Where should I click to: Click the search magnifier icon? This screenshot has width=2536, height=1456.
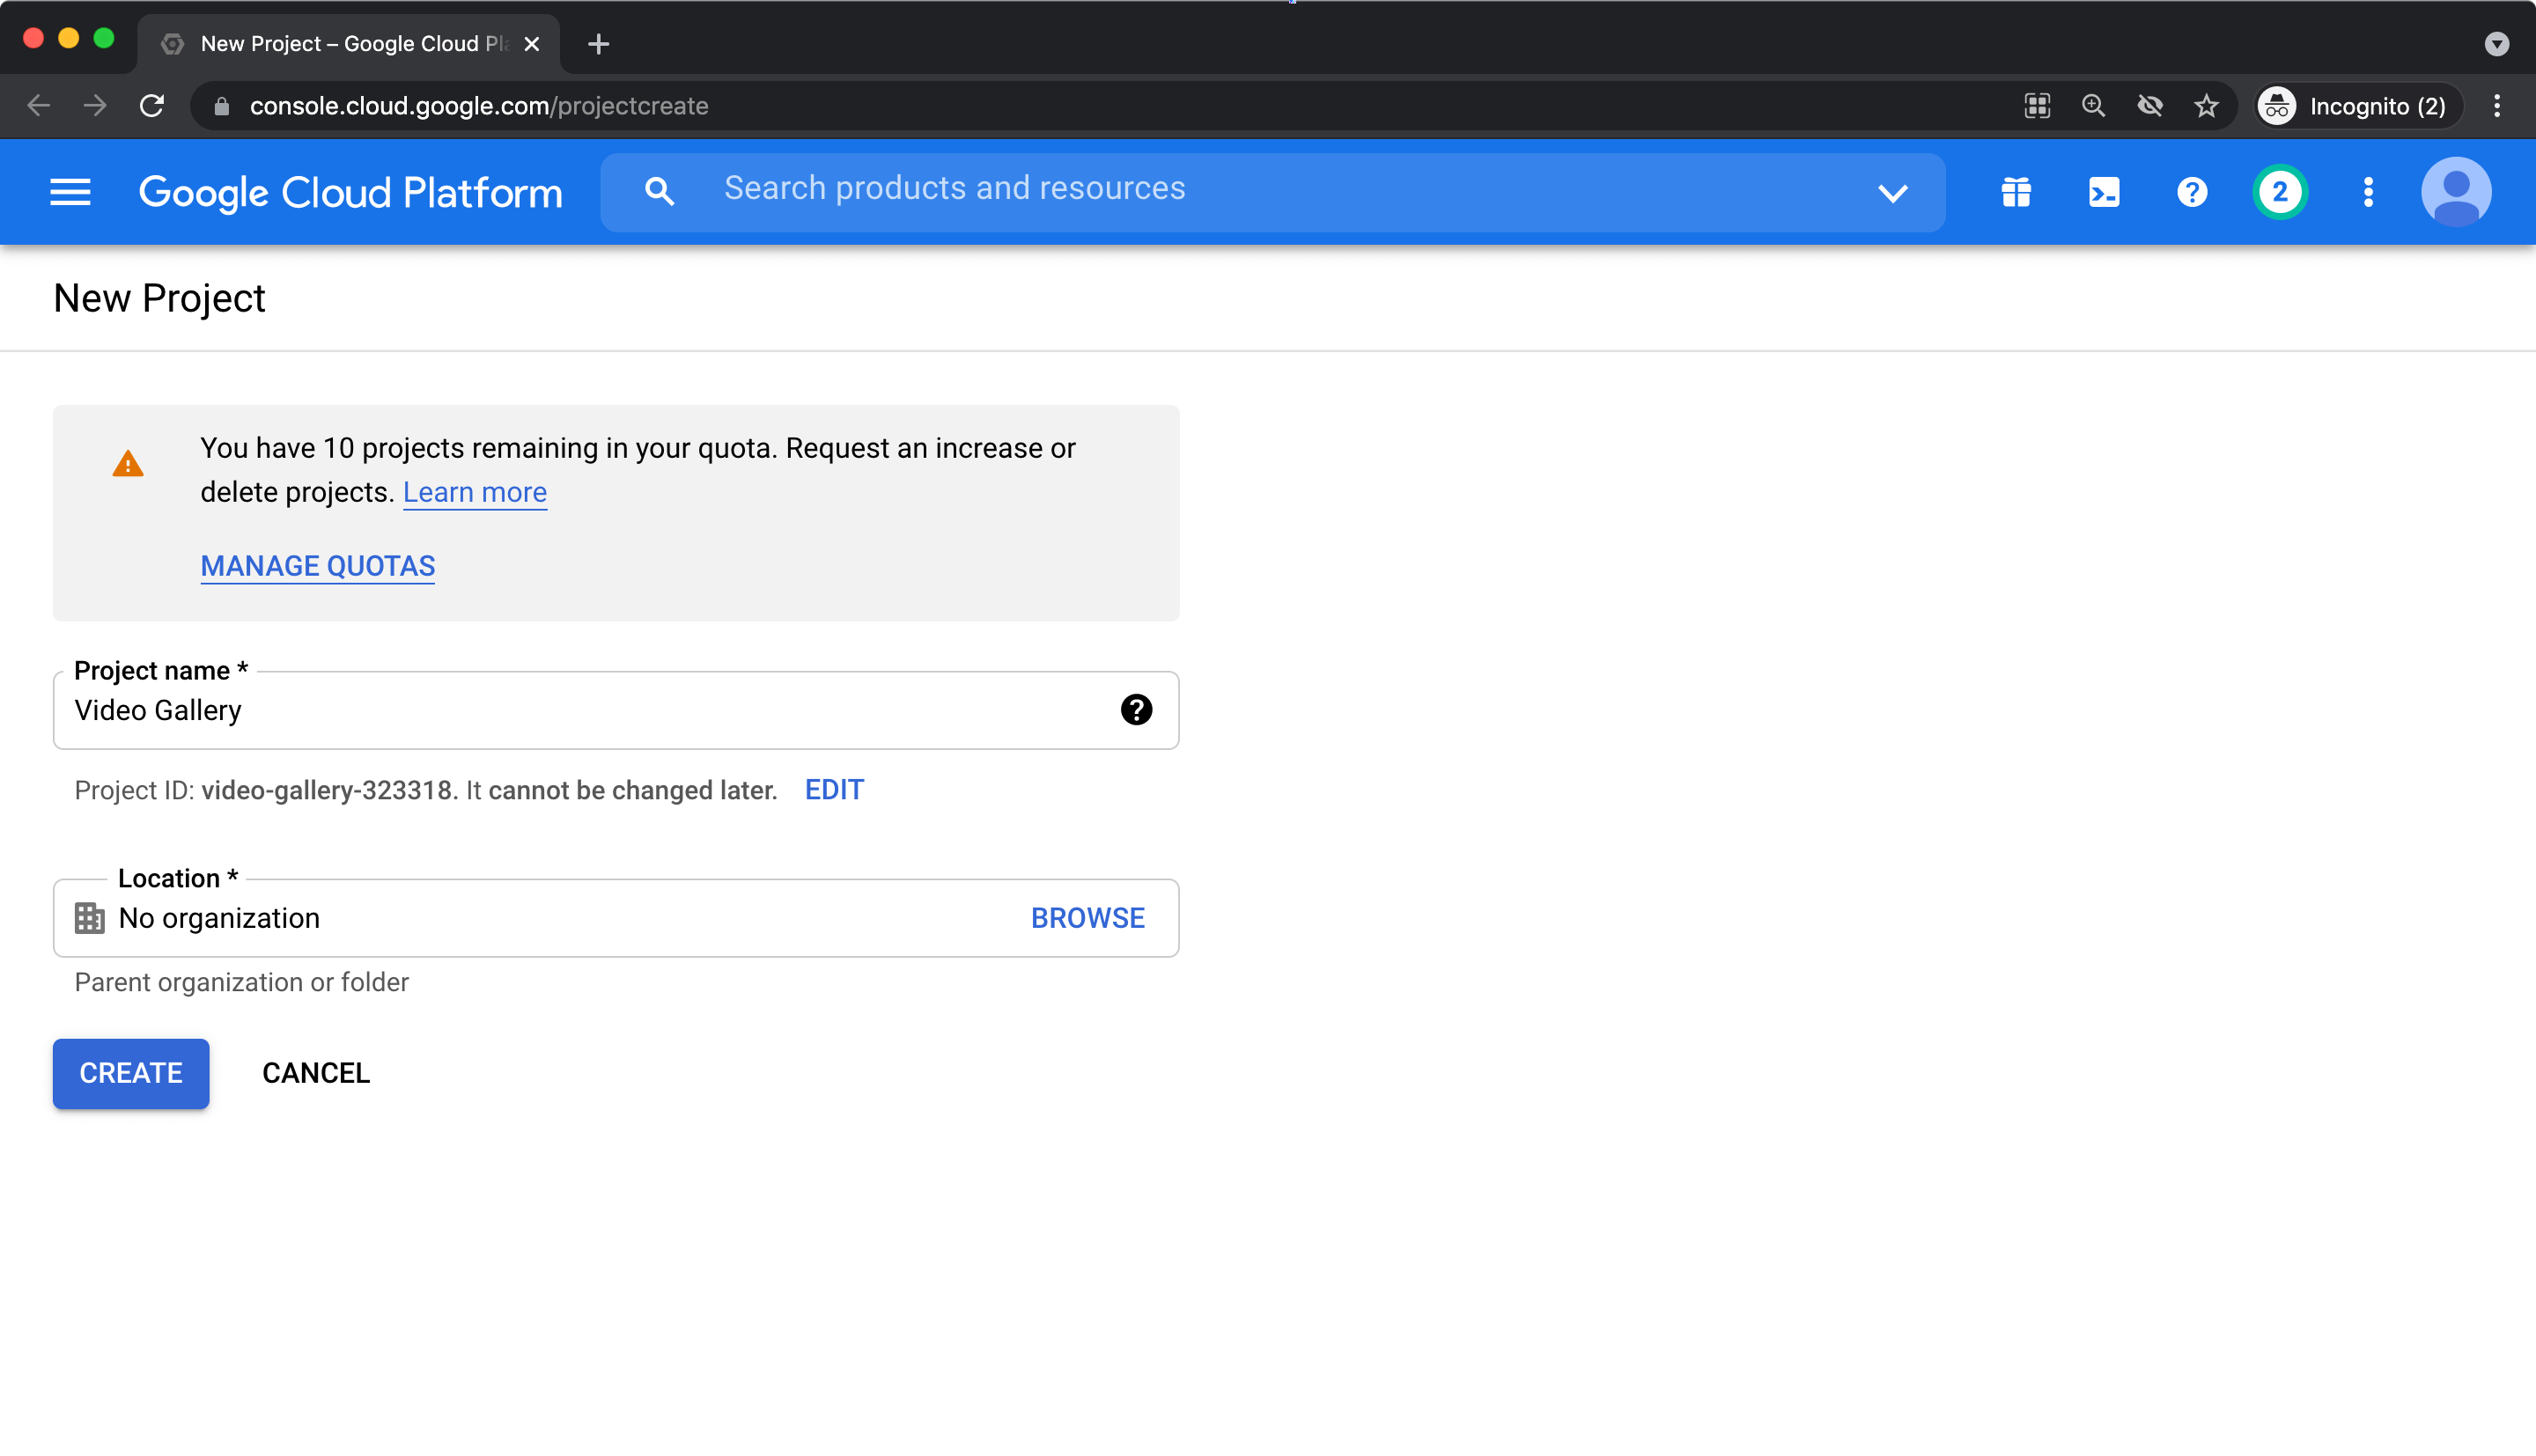coord(659,191)
